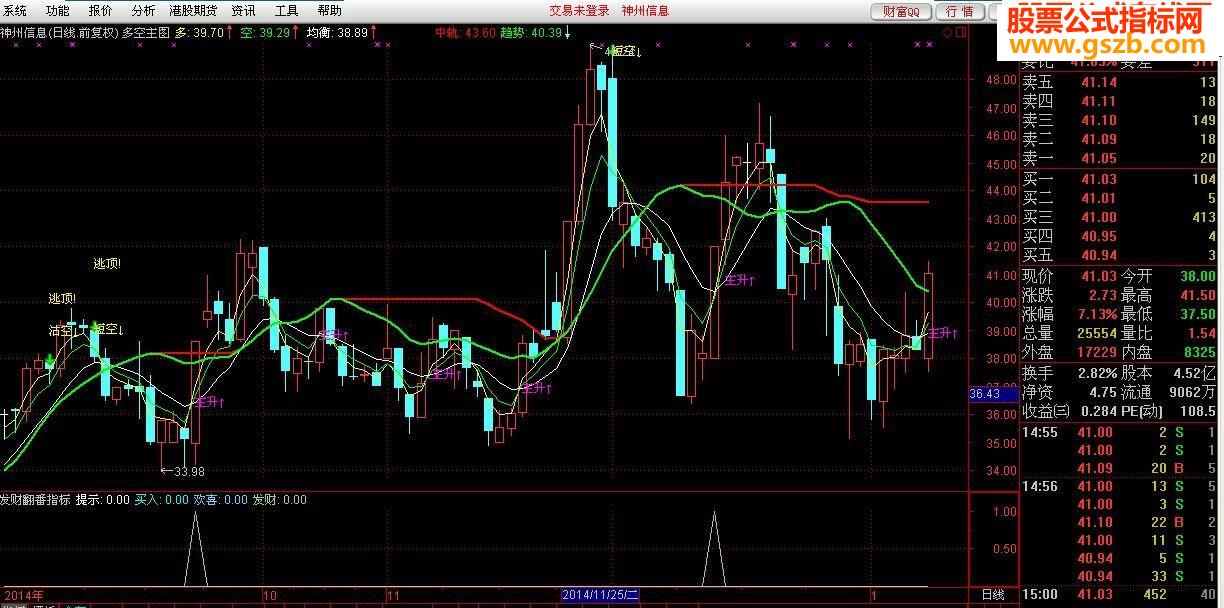This screenshot has width=1224, height=608.
Task: Click the 净资 value 4.75
Action: point(1103,392)
